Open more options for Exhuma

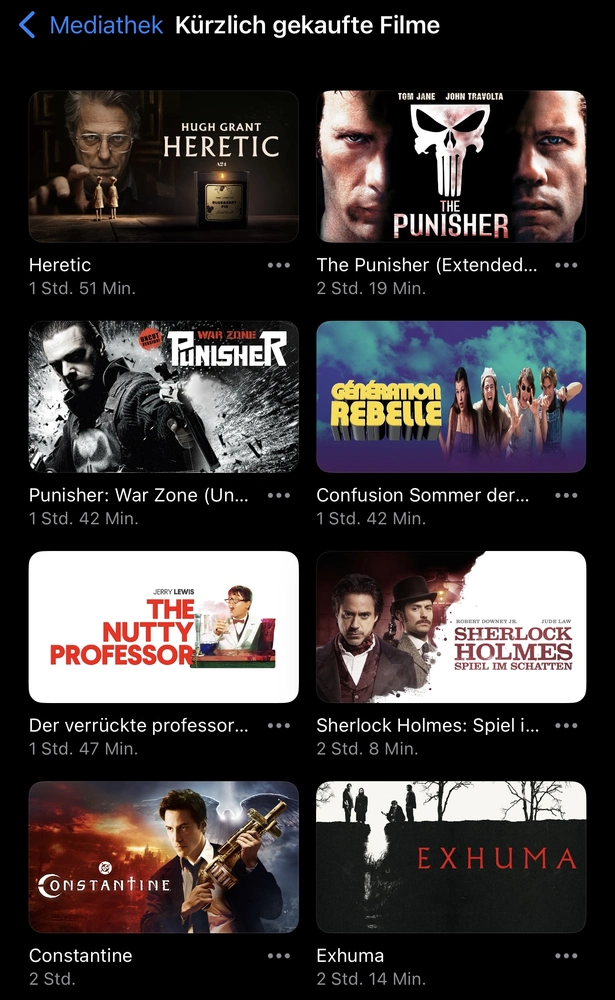click(566, 955)
